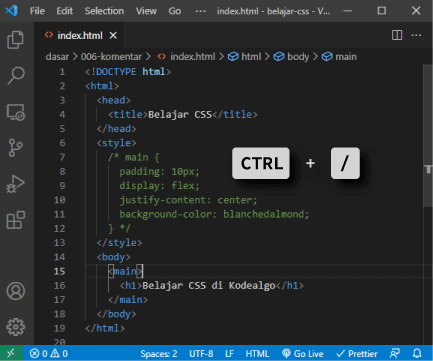Open the Search view

click(16, 76)
